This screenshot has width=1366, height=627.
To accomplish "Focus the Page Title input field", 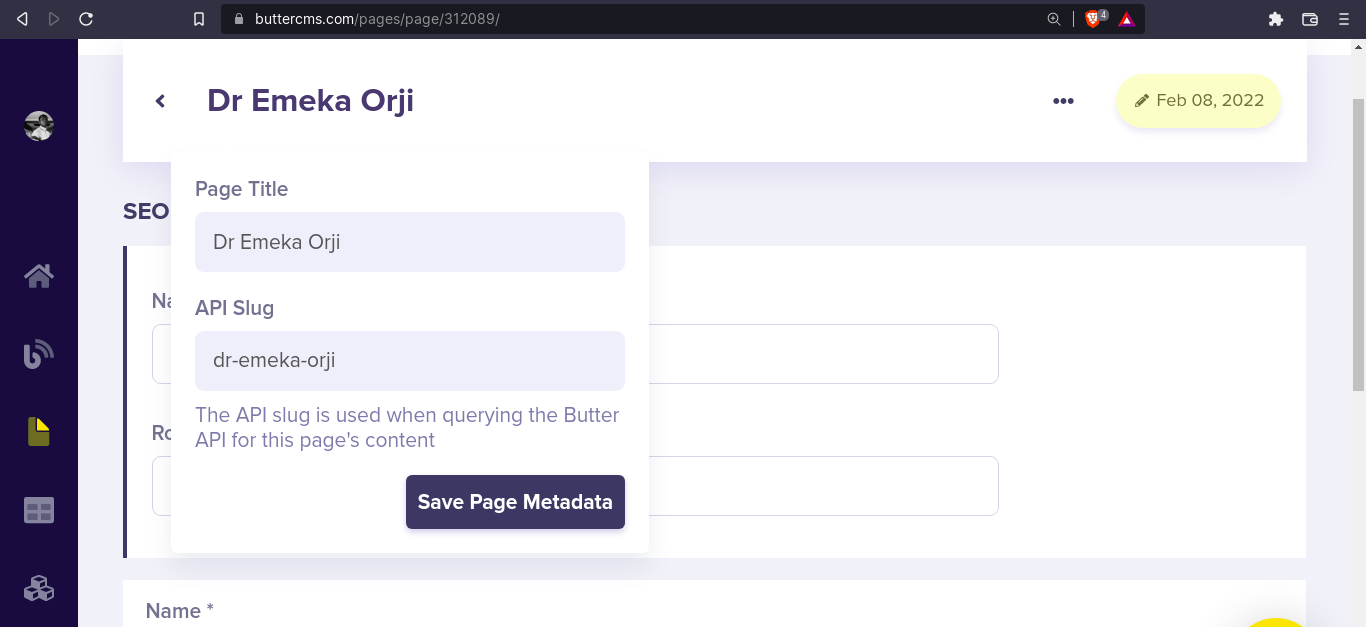I will (x=410, y=242).
